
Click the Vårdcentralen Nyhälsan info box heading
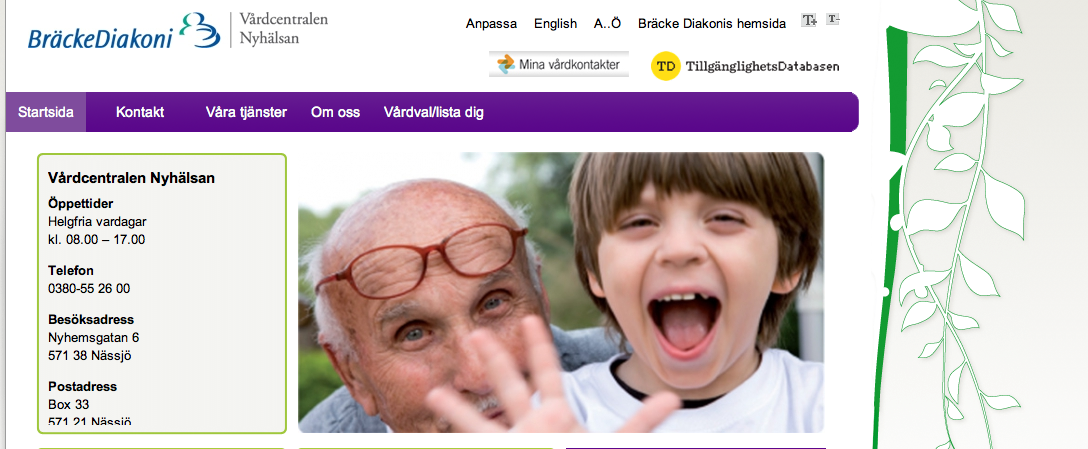131,178
